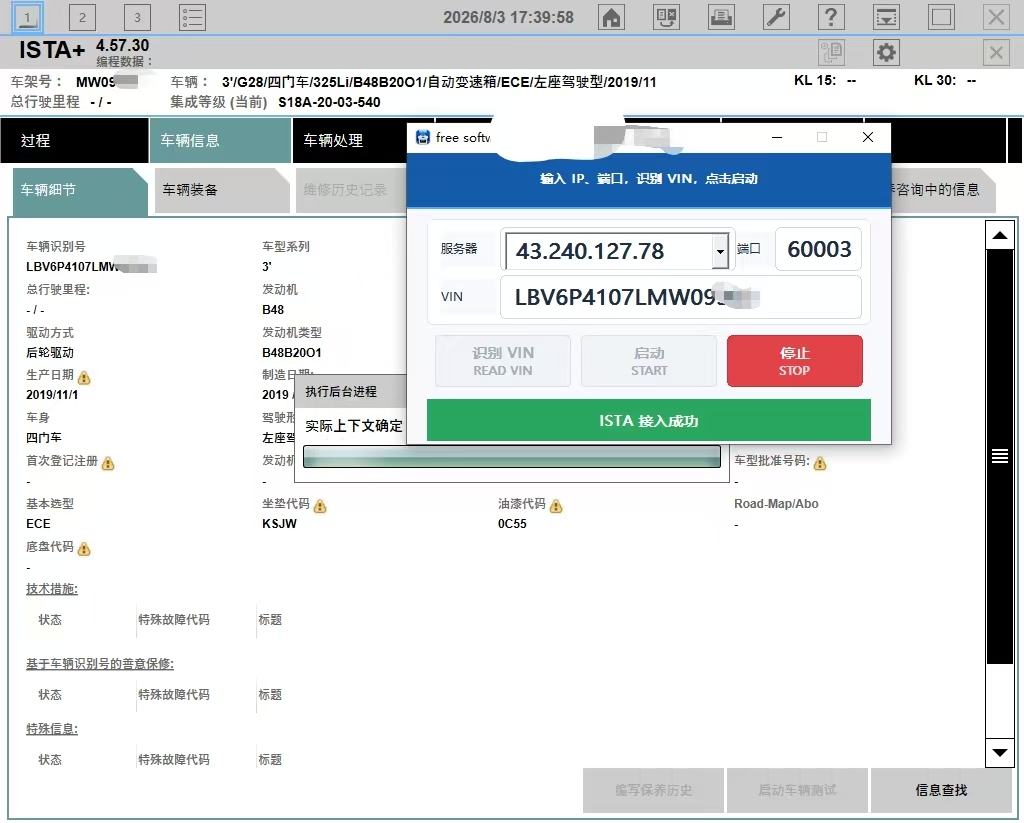Click the 基于车辆识别号的善意保修 heading

tap(100, 664)
